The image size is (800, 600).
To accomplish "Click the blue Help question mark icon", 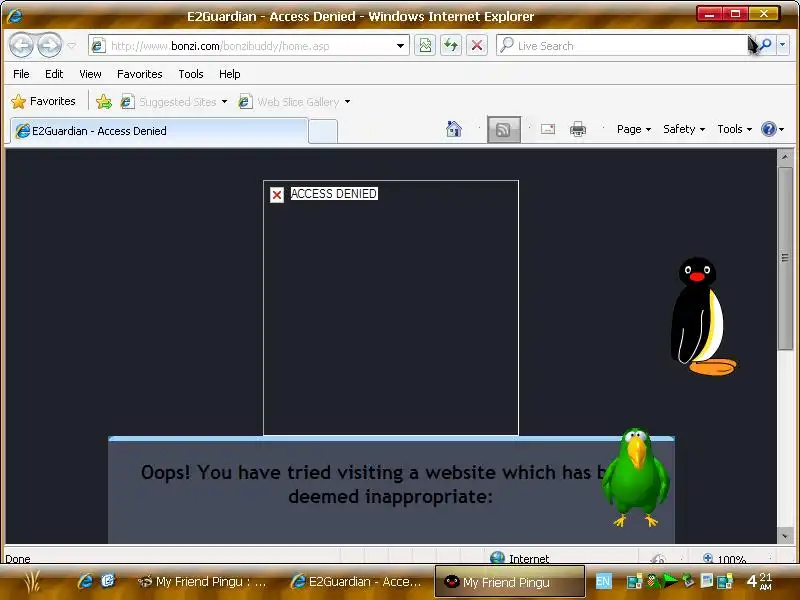I will point(768,129).
